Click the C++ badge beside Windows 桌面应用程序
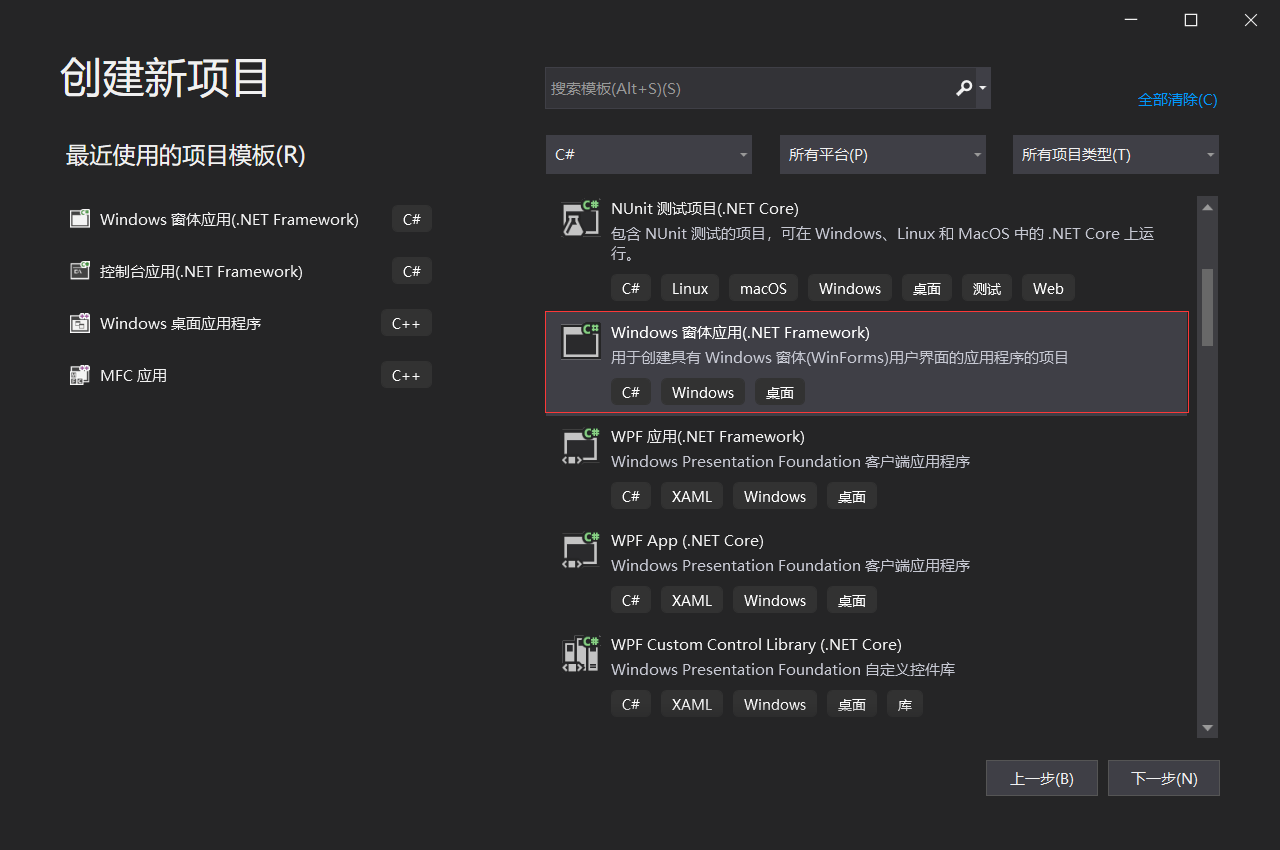The image size is (1280, 850). point(406,323)
